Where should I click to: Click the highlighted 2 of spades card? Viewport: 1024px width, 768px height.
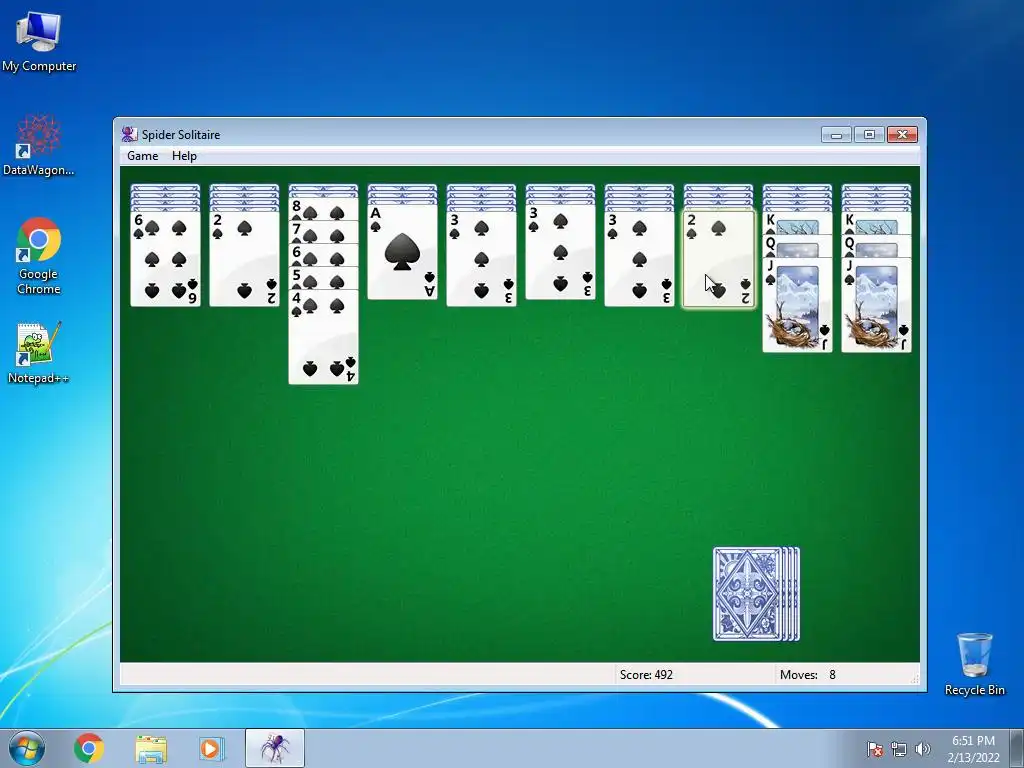click(718, 258)
